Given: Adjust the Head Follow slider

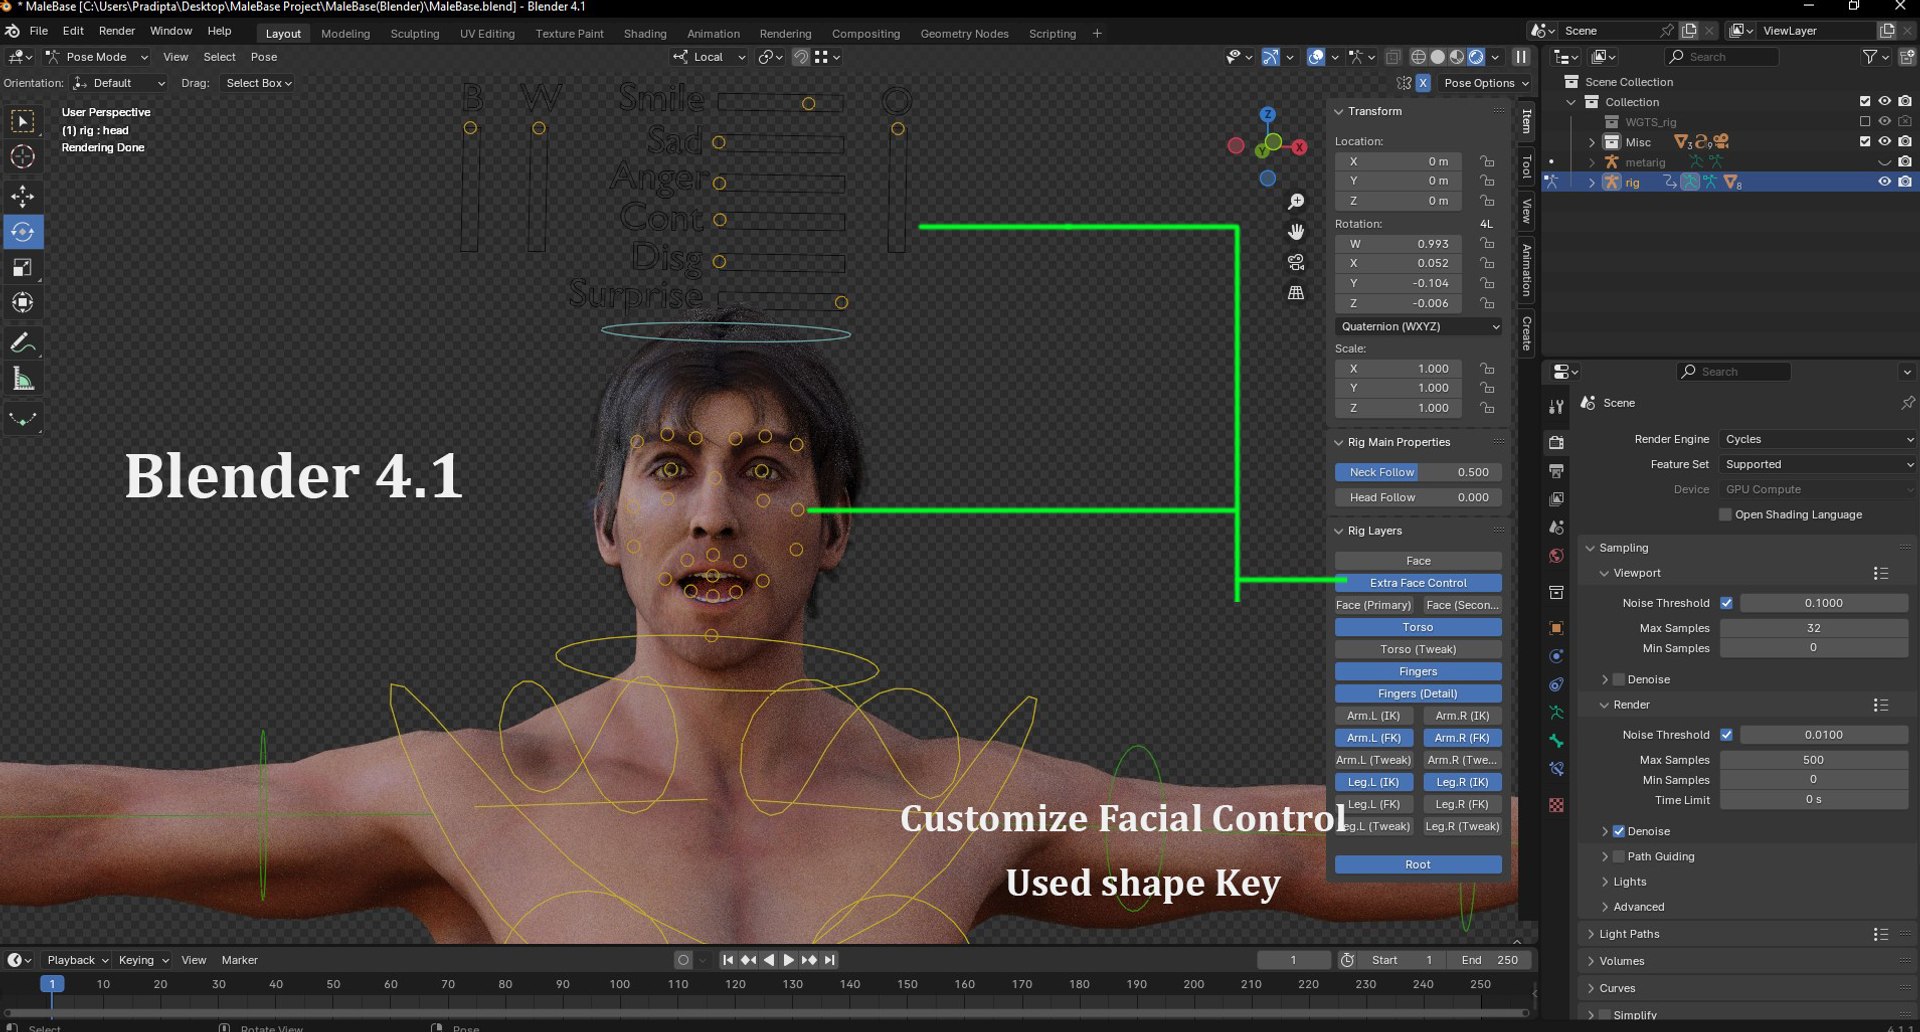Looking at the screenshot, I should [1418, 498].
